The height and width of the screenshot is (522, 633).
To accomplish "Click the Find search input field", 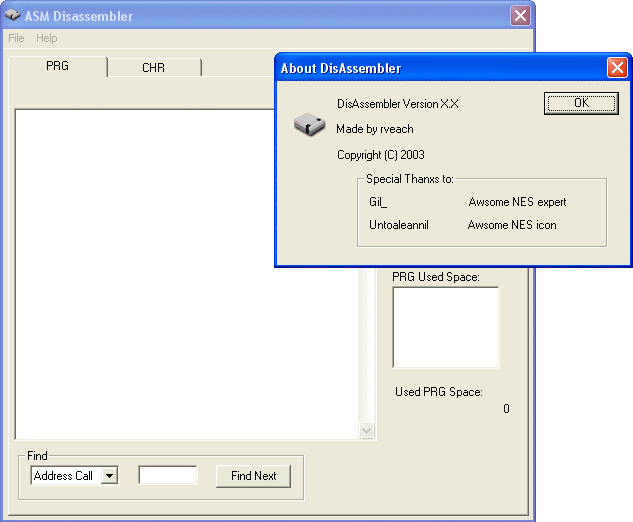I will 168,475.
